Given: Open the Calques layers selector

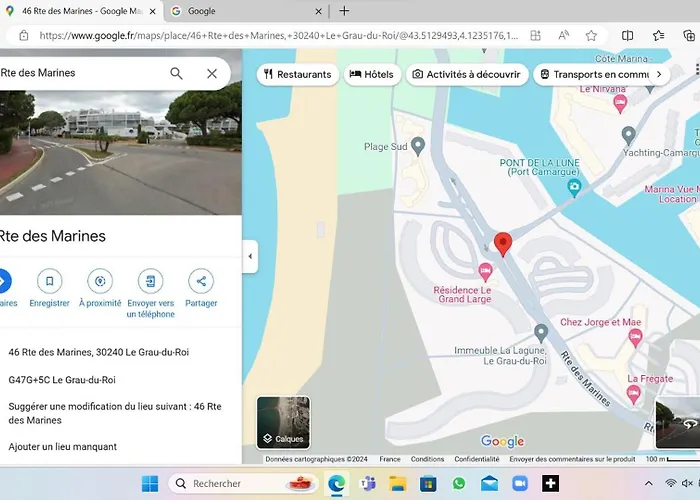Looking at the screenshot, I should point(283,421).
